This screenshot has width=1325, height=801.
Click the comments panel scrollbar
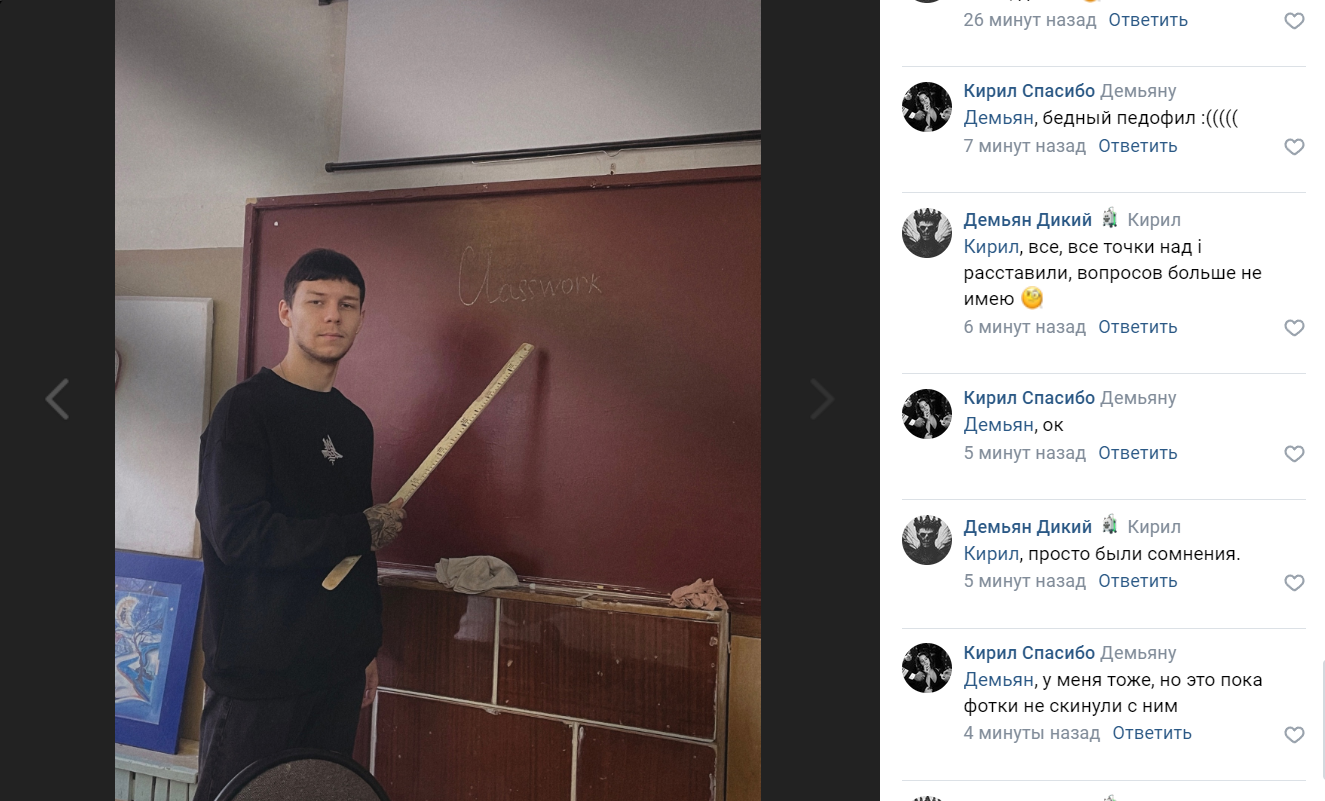(1322, 720)
